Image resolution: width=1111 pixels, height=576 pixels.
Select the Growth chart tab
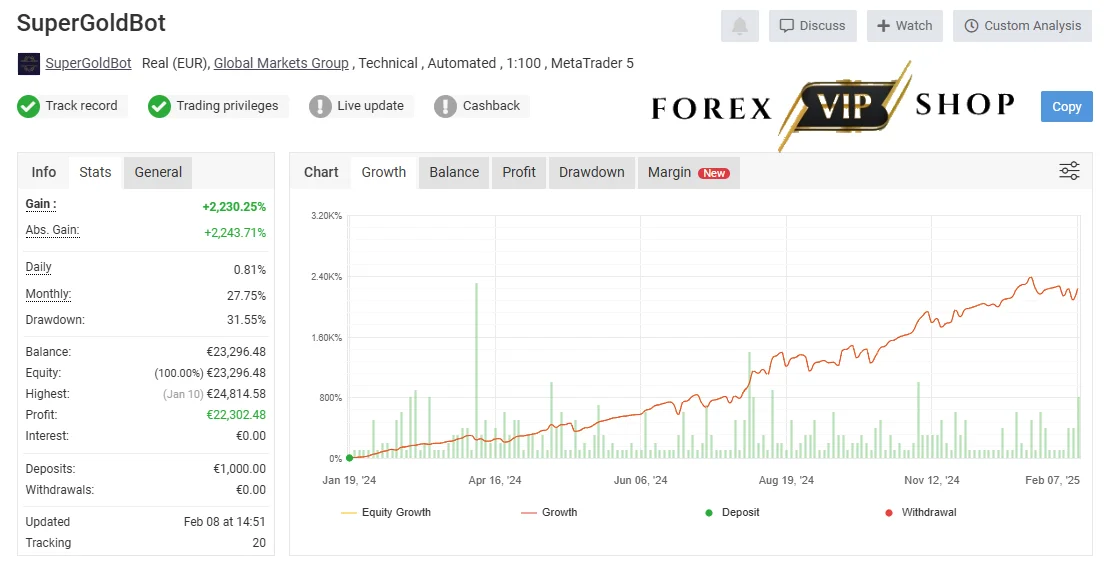[x=383, y=172]
